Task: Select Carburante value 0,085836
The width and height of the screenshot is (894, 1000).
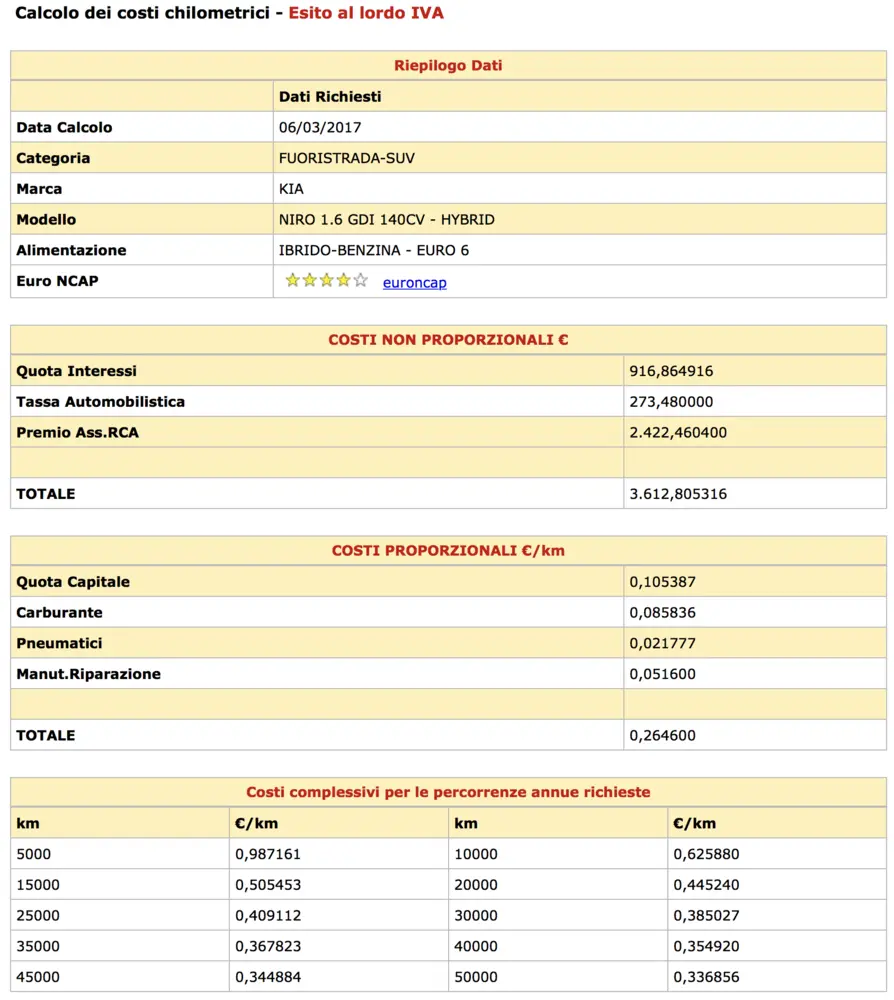Action: click(x=663, y=612)
